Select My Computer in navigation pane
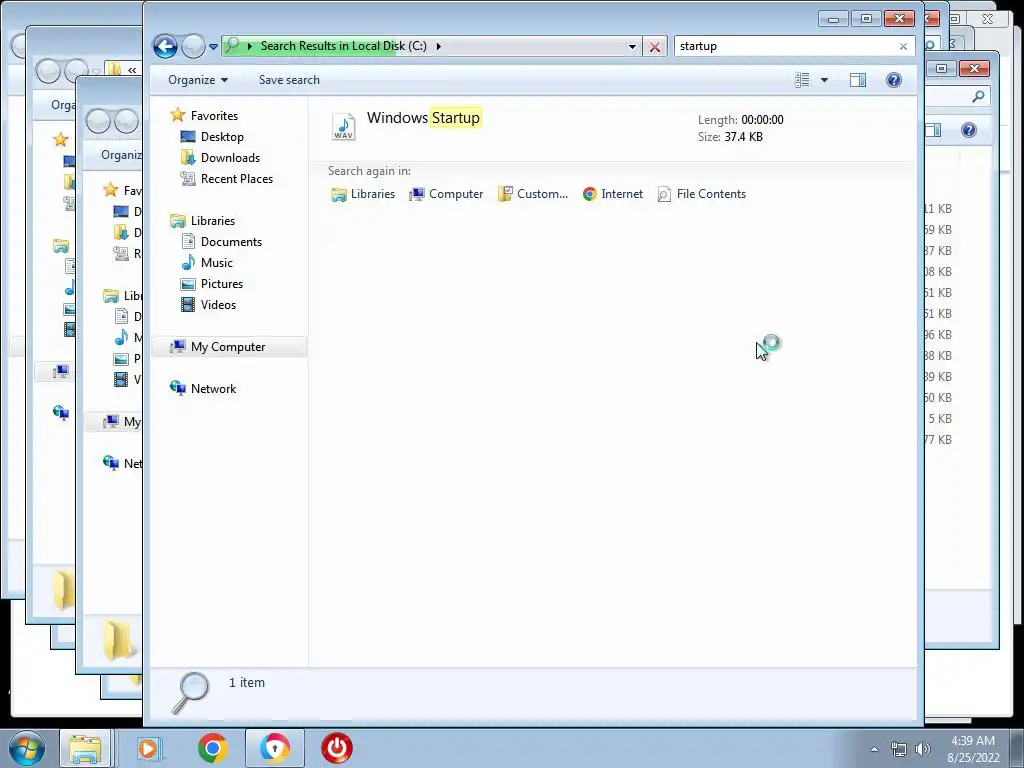This screenshot has height=768, width=1024. [x=229, y=347]
